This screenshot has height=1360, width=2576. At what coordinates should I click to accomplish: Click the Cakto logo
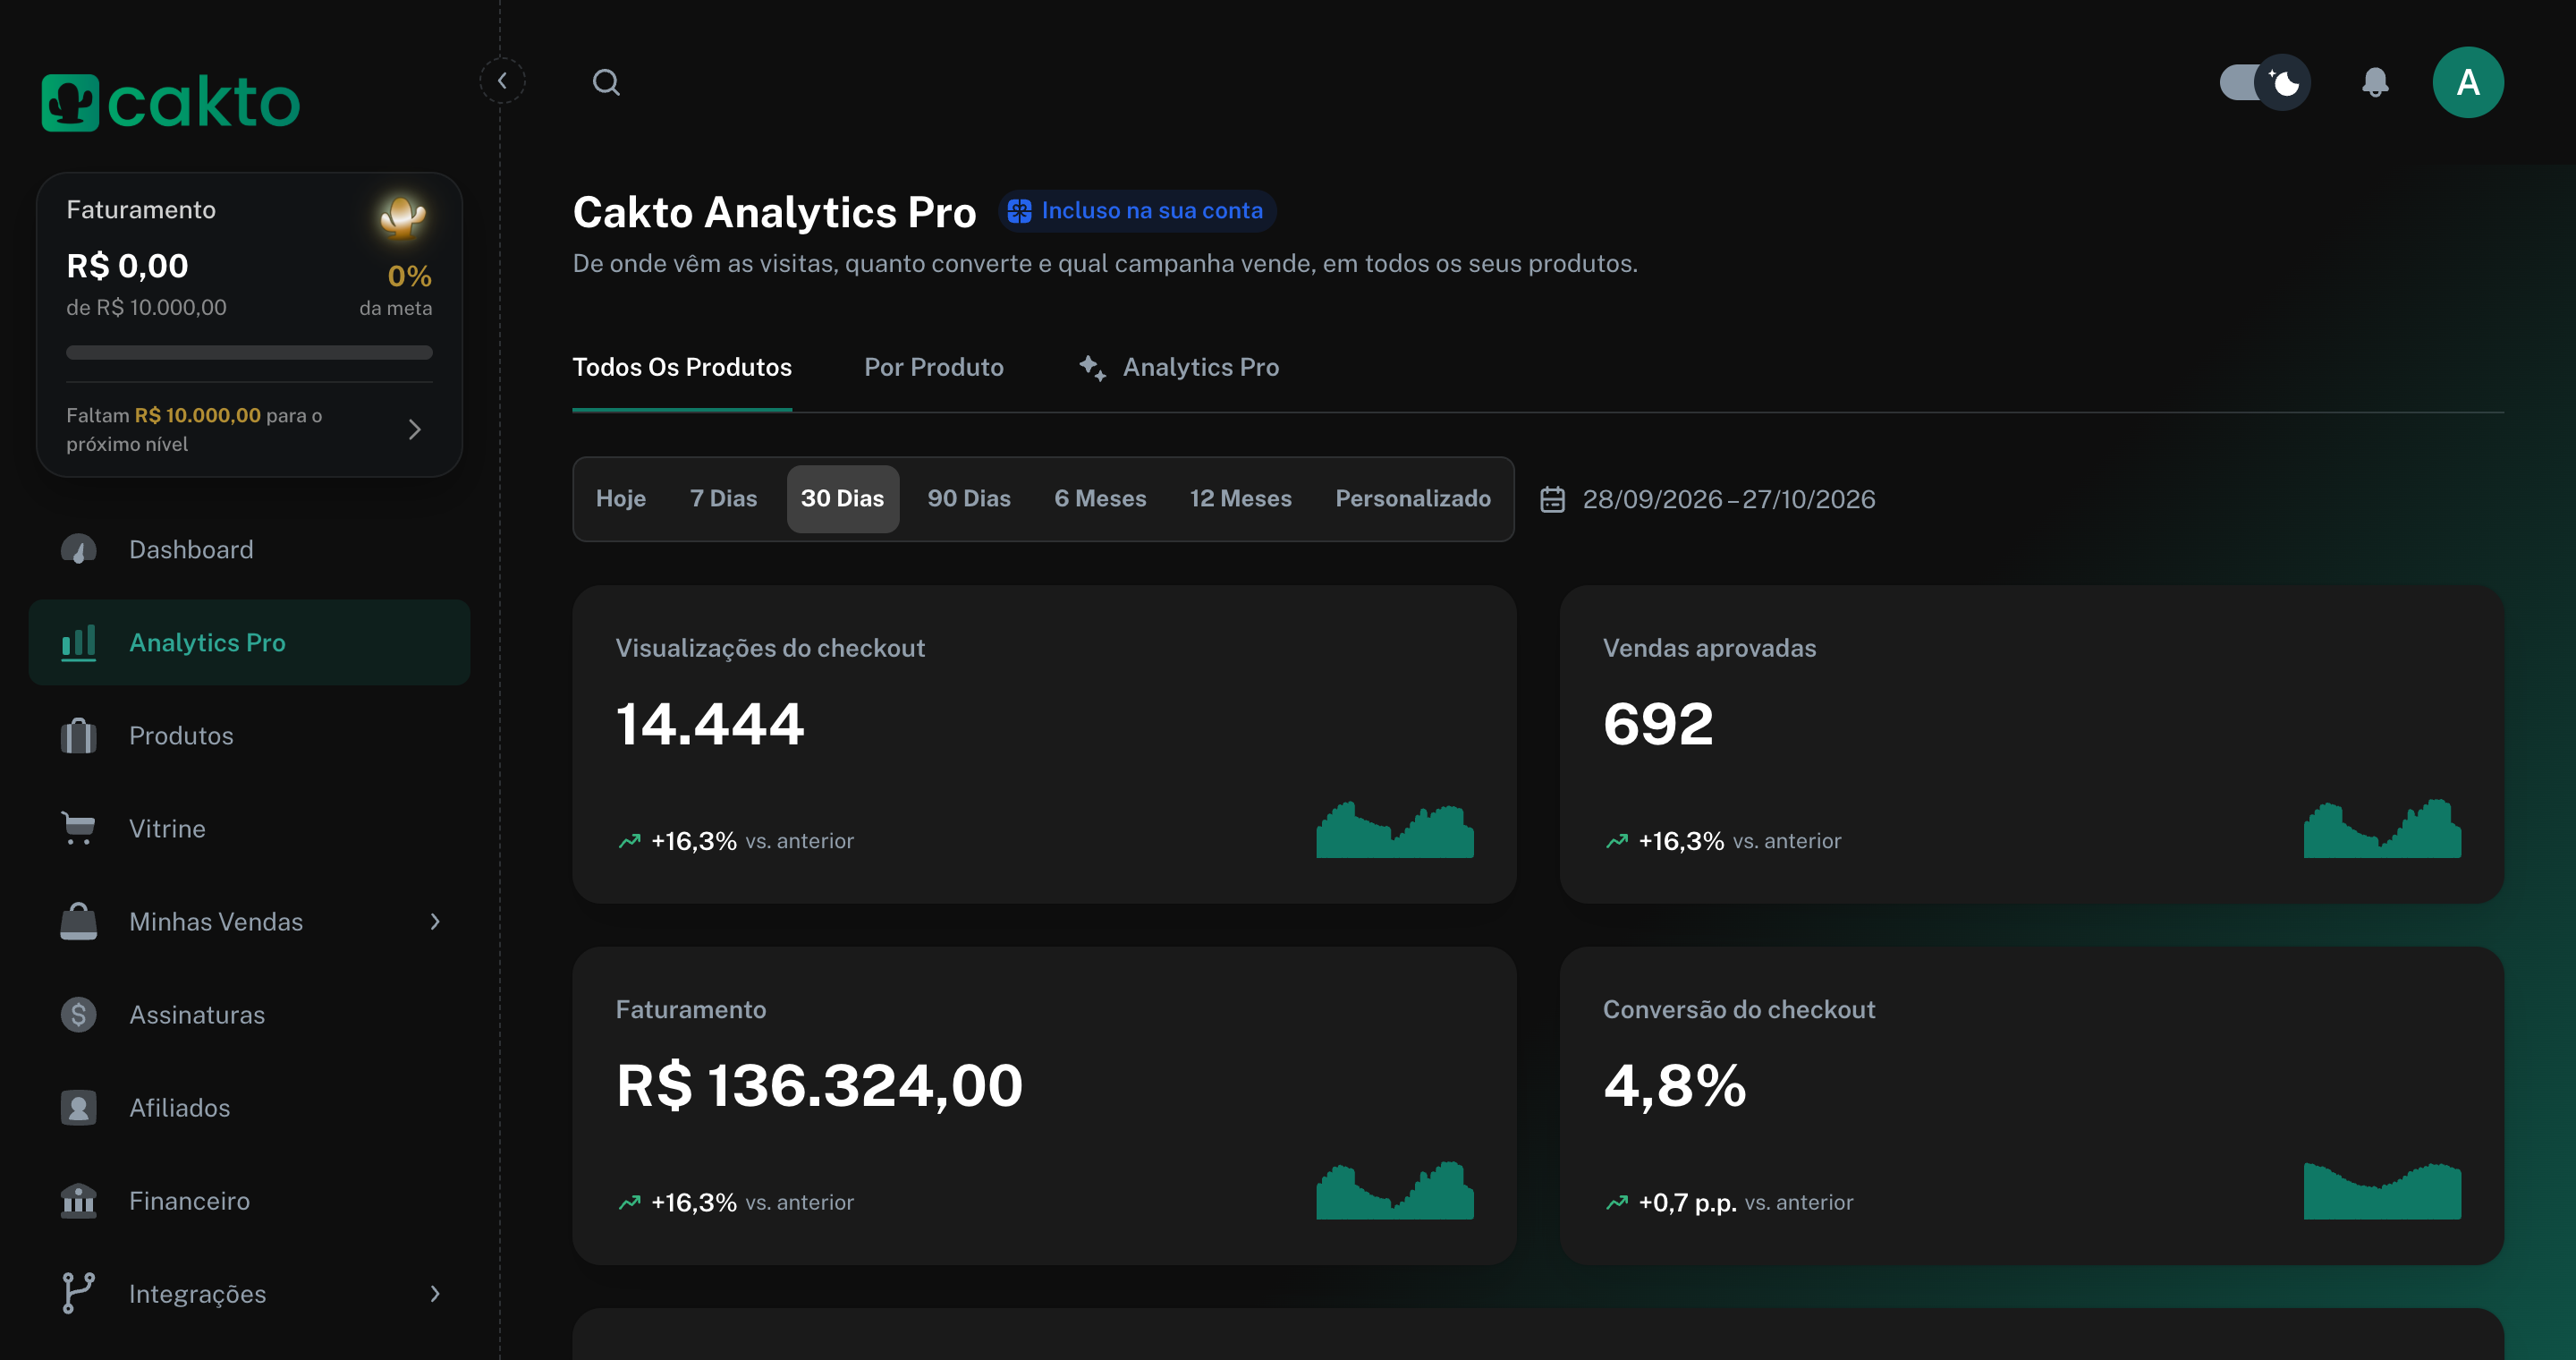(x=170, y=102)
